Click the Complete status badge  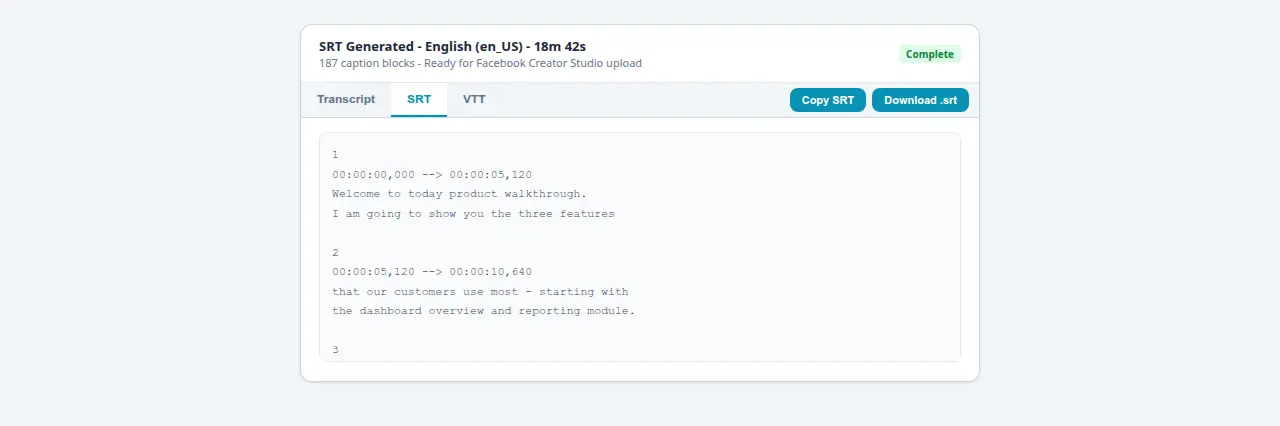click(x=930, y=54)
